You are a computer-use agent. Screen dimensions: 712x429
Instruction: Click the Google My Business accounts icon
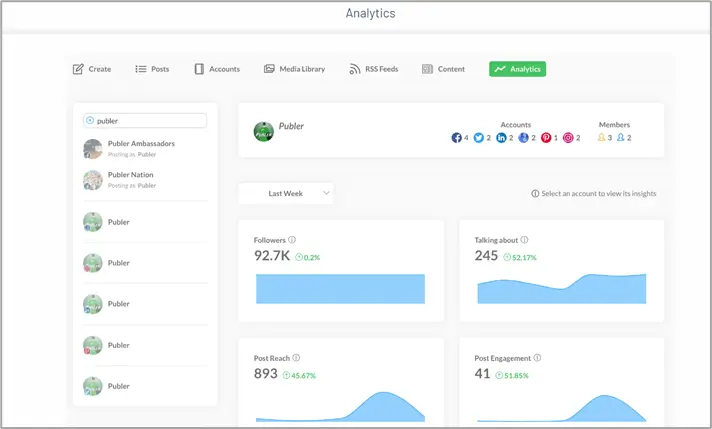click(x=524, y=138)
